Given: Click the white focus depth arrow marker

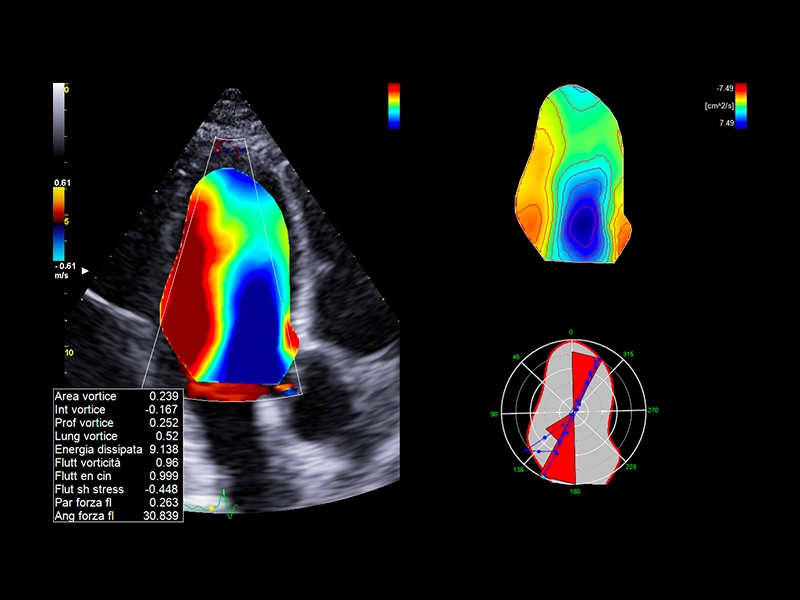Looking at the screenshot, I should click(x=85, y=271).
